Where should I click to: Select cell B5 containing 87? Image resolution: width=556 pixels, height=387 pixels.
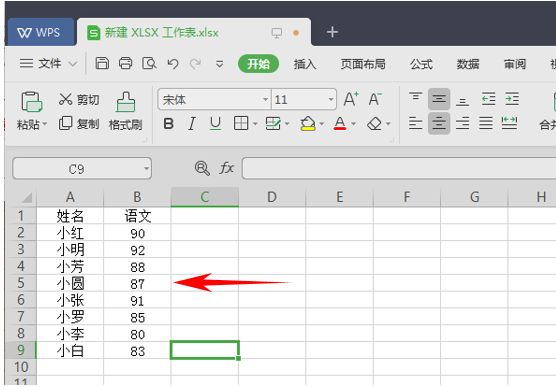point(137,283)
